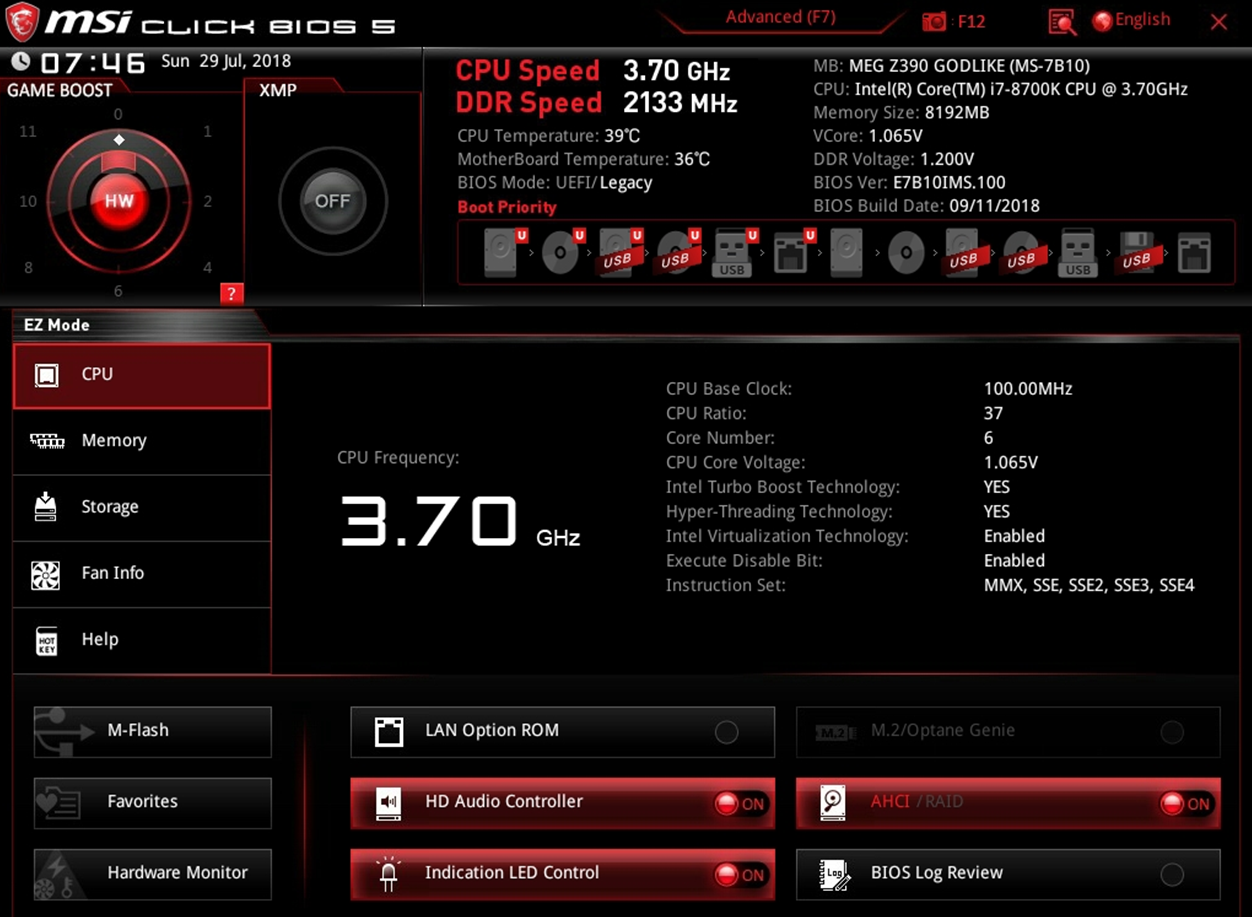Click Game Boost dial number 11

tap(28, 131)
